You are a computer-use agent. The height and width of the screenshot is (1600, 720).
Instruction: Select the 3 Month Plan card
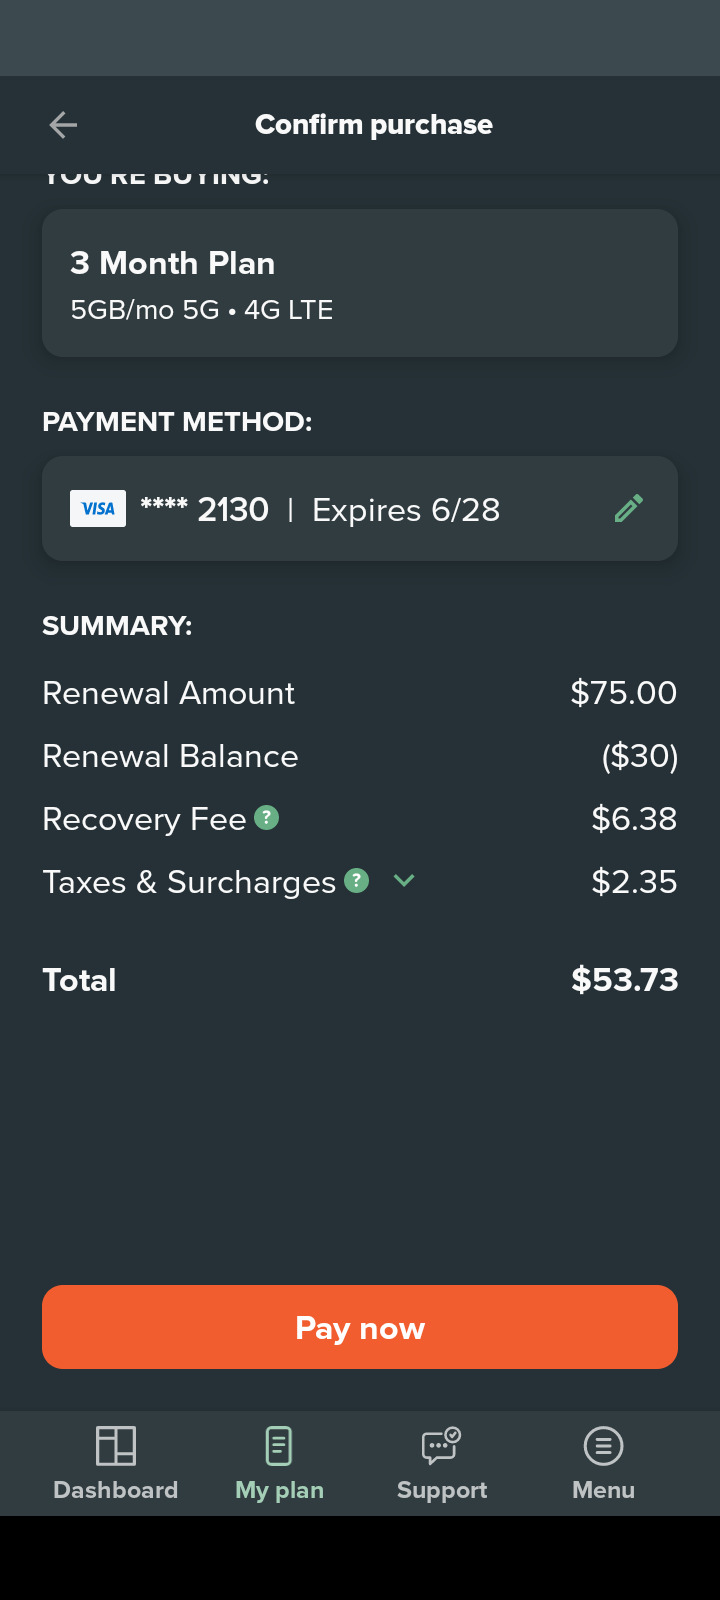click(360, 283)
